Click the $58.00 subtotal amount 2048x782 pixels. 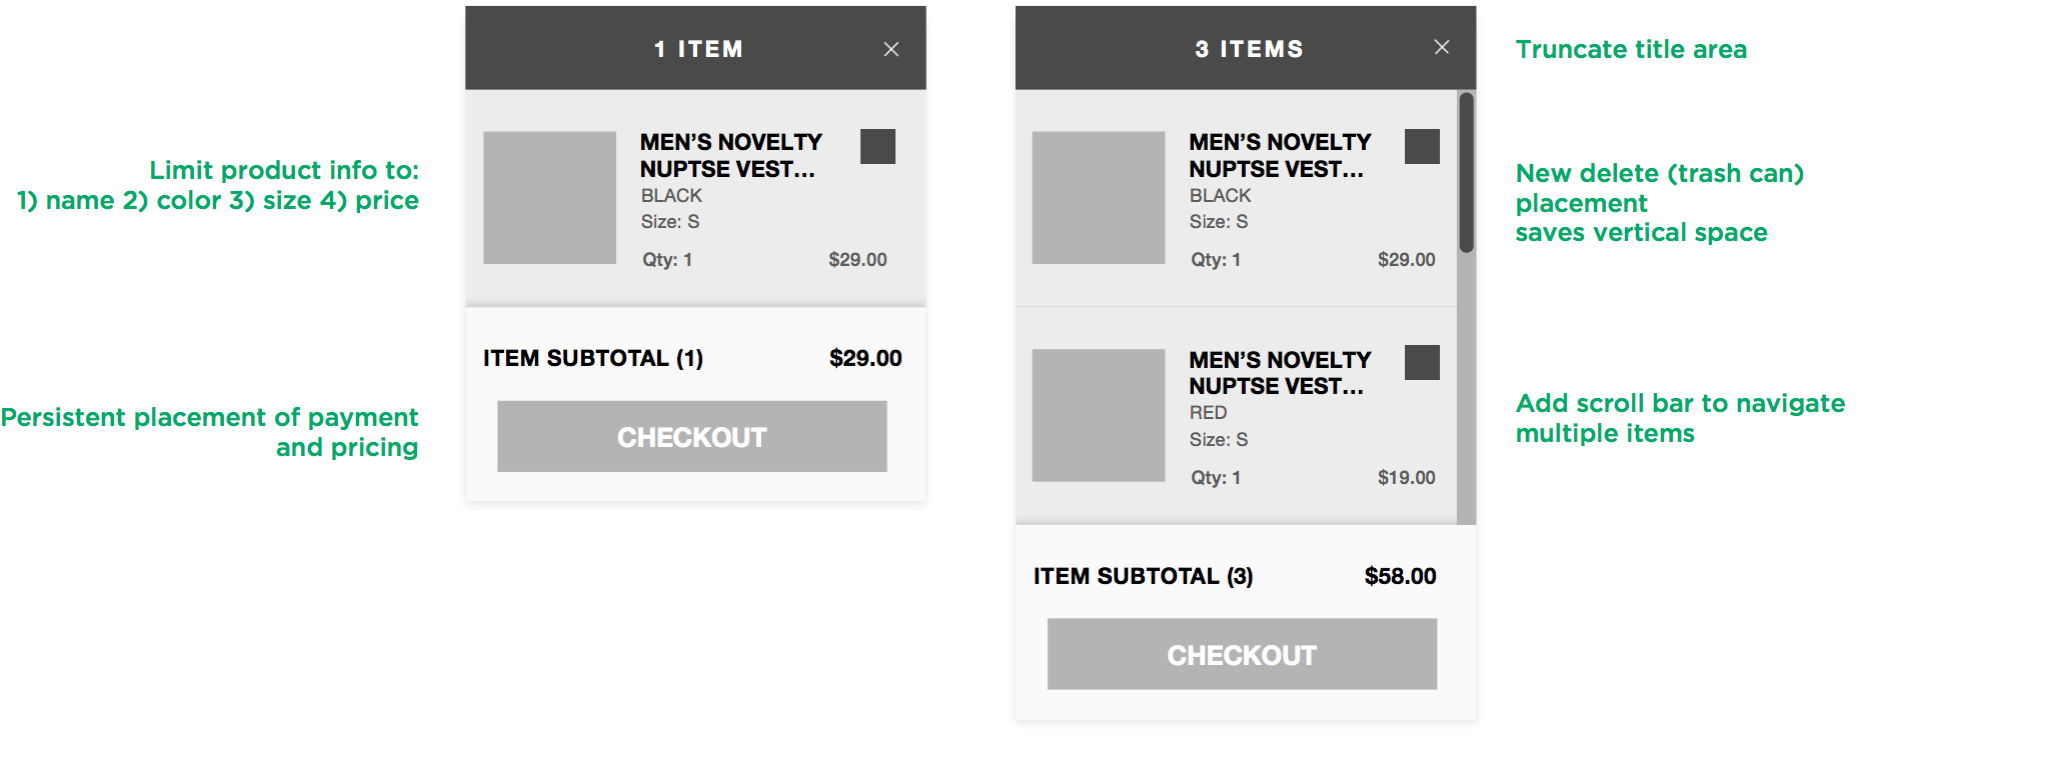(x=1400, y=576)
